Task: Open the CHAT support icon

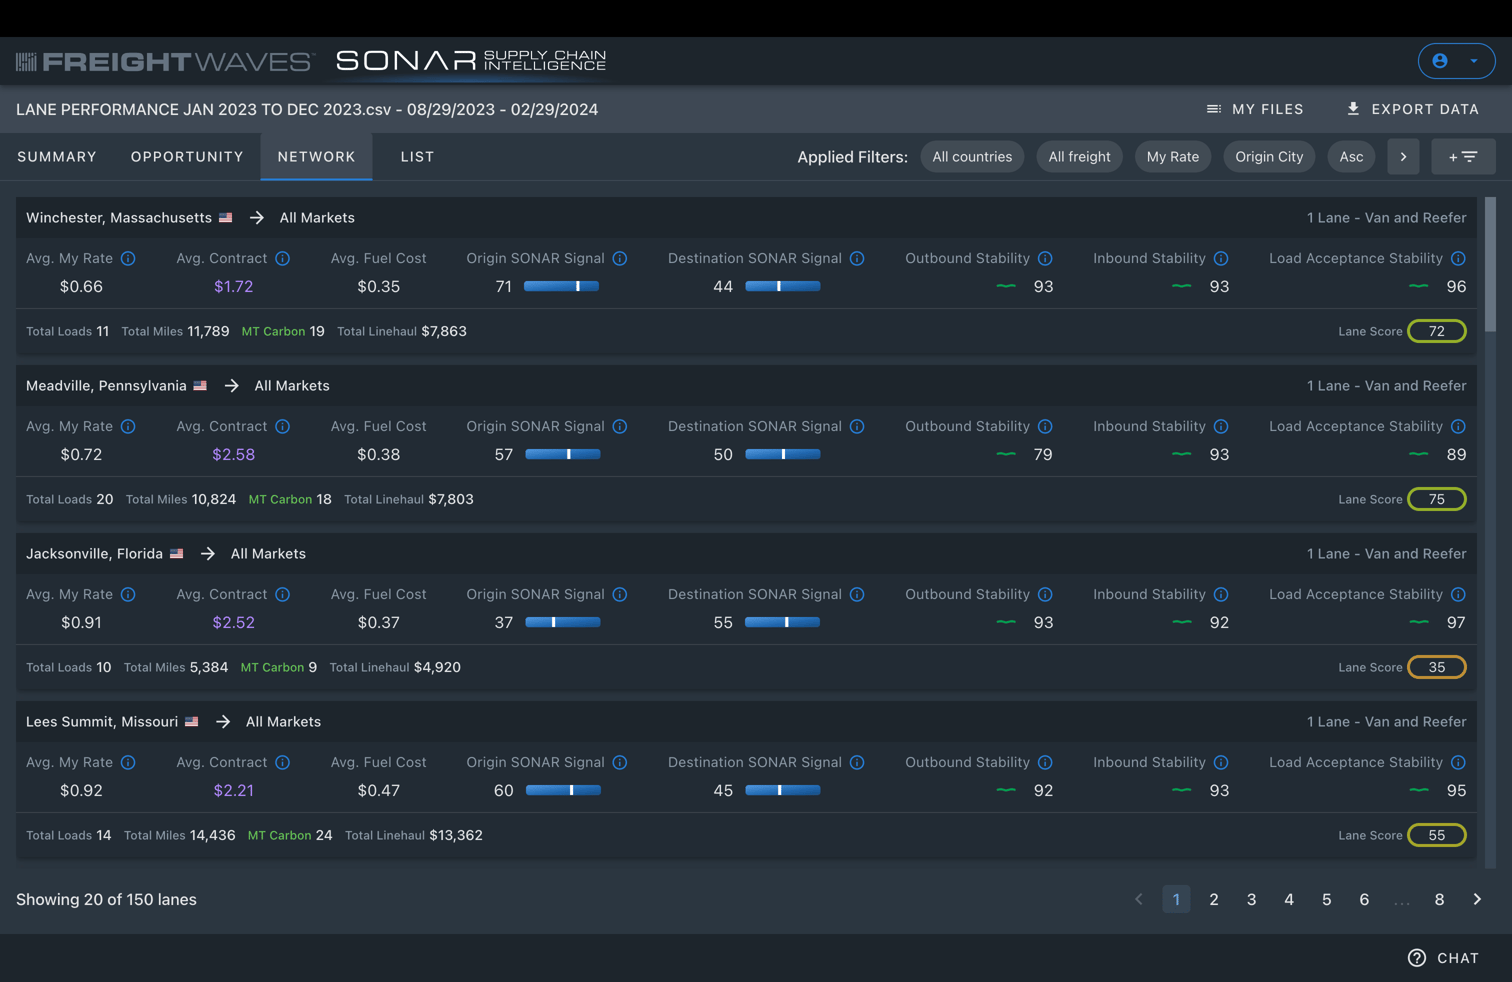Action: pyautogui.click(x=1417, y=957)
